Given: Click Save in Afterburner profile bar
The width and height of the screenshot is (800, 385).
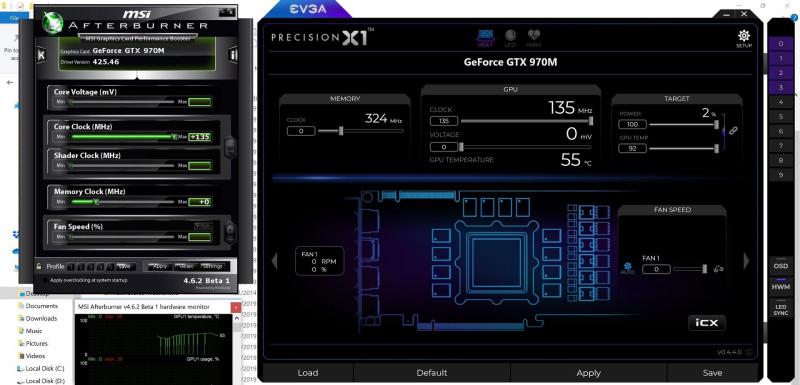Looking at the screenshot, I should 125,266.
